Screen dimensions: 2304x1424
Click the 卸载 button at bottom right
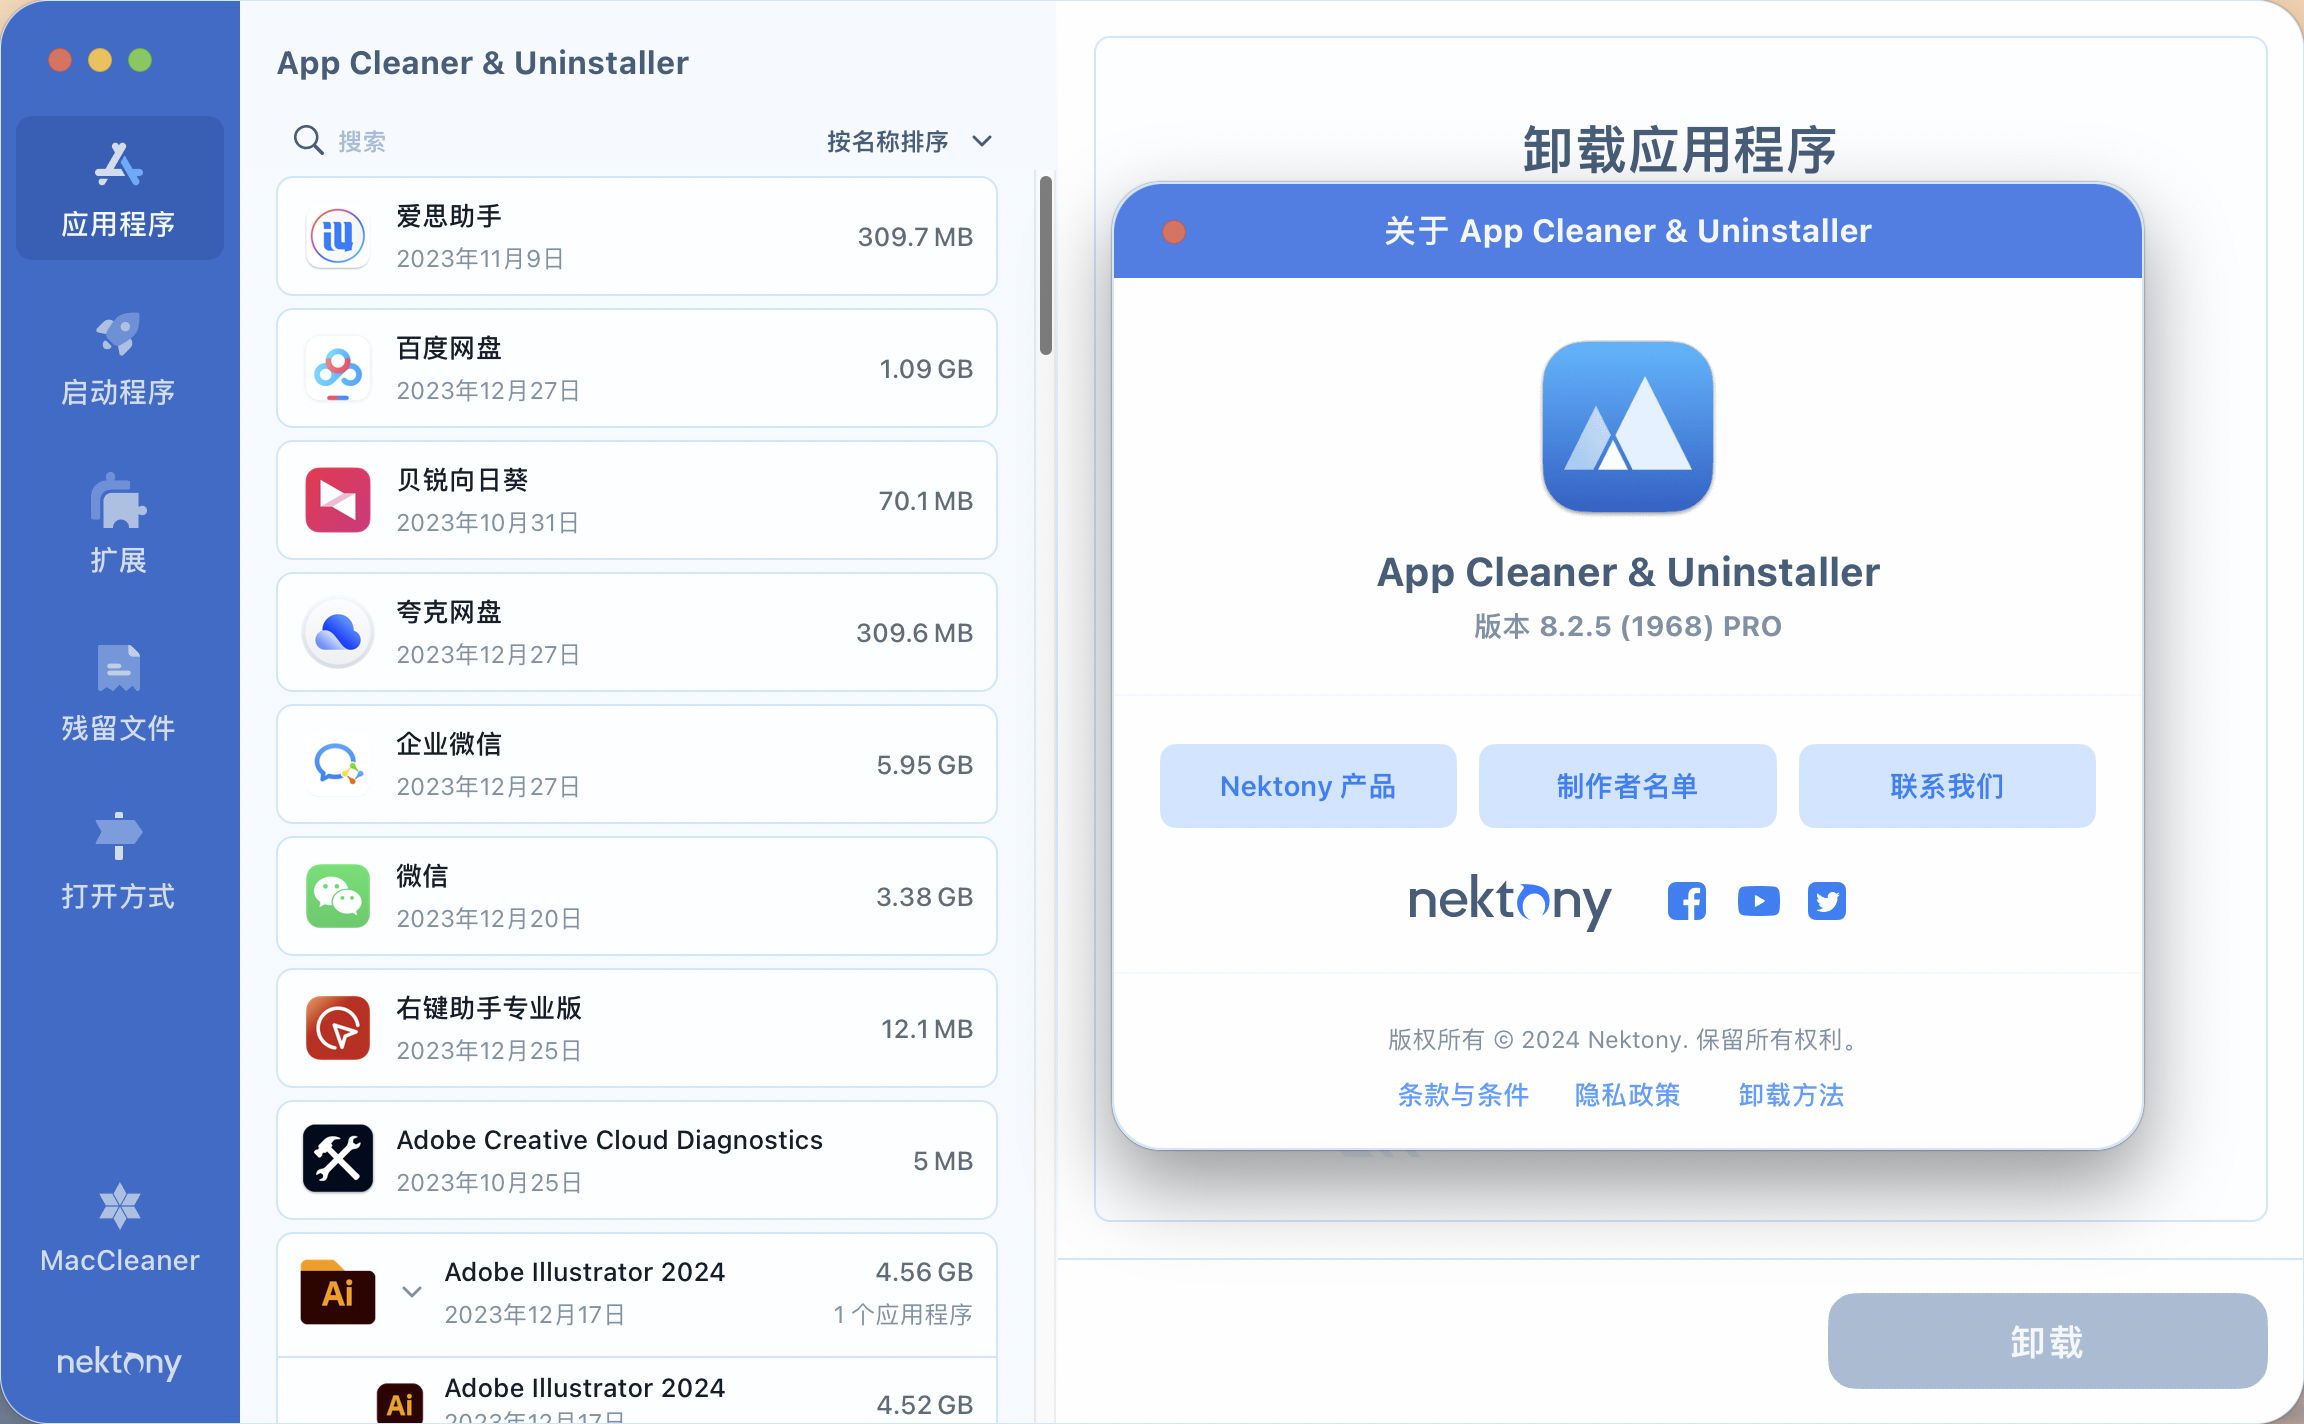point(2047,1341)
